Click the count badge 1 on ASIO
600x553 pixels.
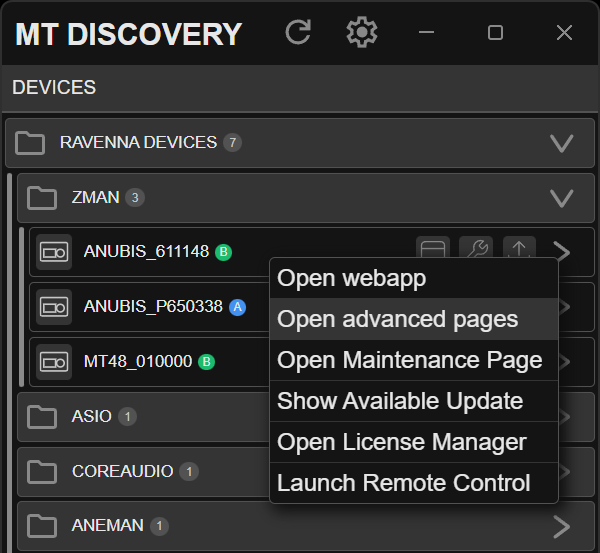click(127, 417)
